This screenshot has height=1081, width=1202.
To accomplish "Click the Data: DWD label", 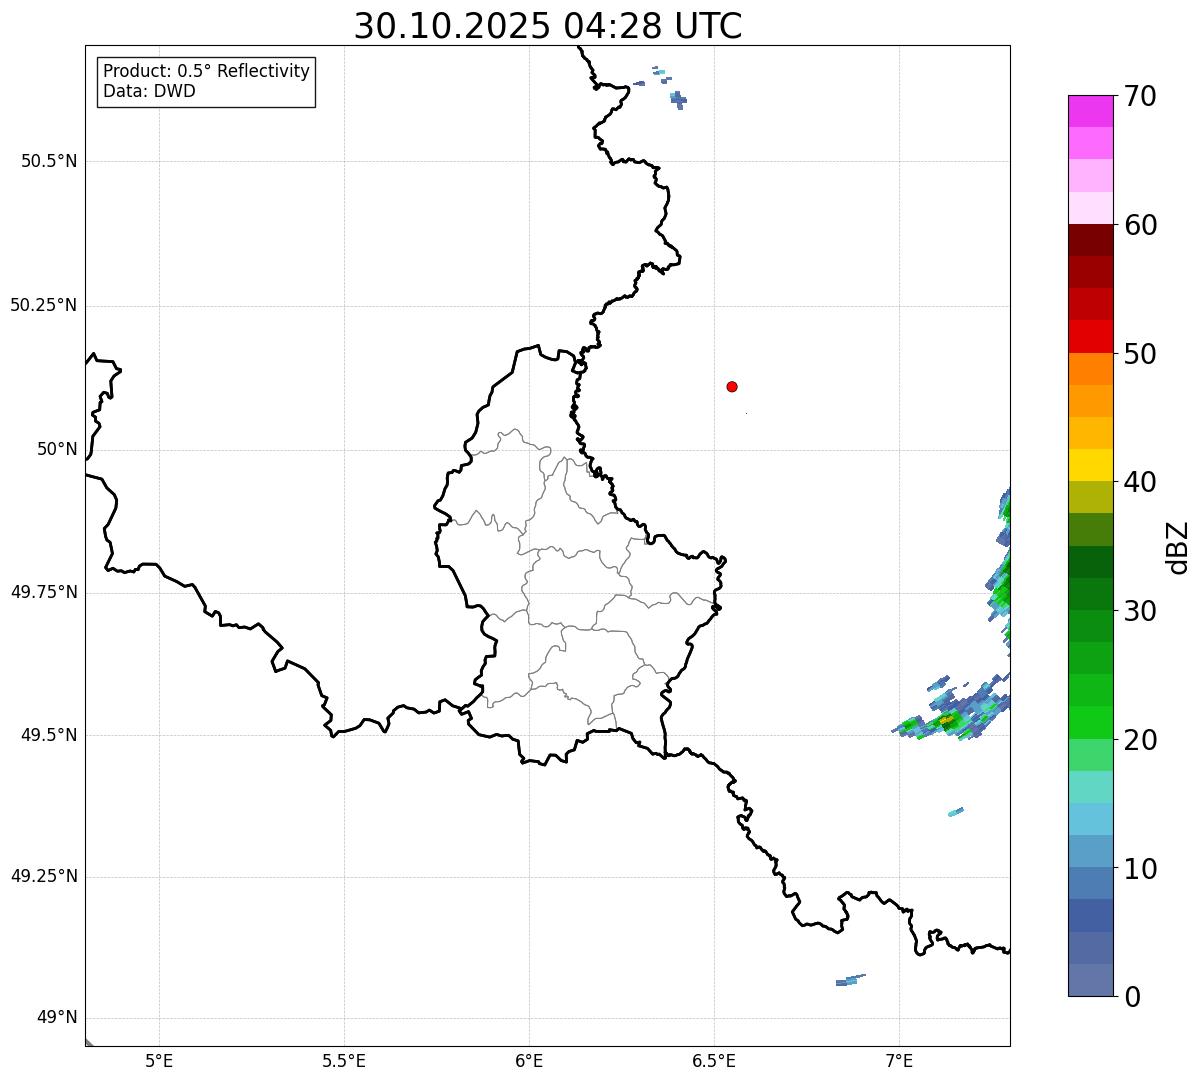I will (149, 91).
